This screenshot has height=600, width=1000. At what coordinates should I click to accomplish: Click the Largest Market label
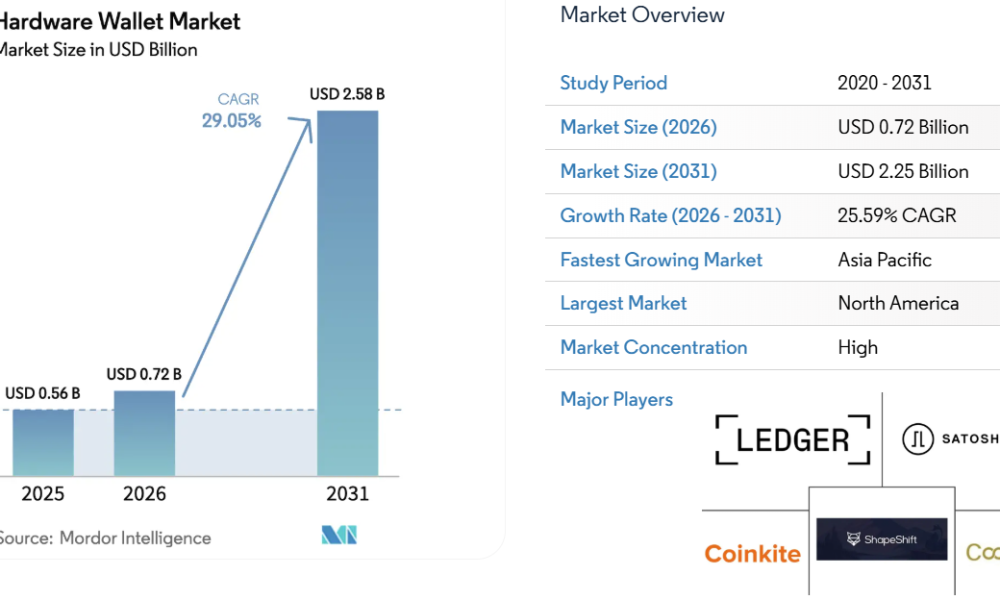coord(623,303)
